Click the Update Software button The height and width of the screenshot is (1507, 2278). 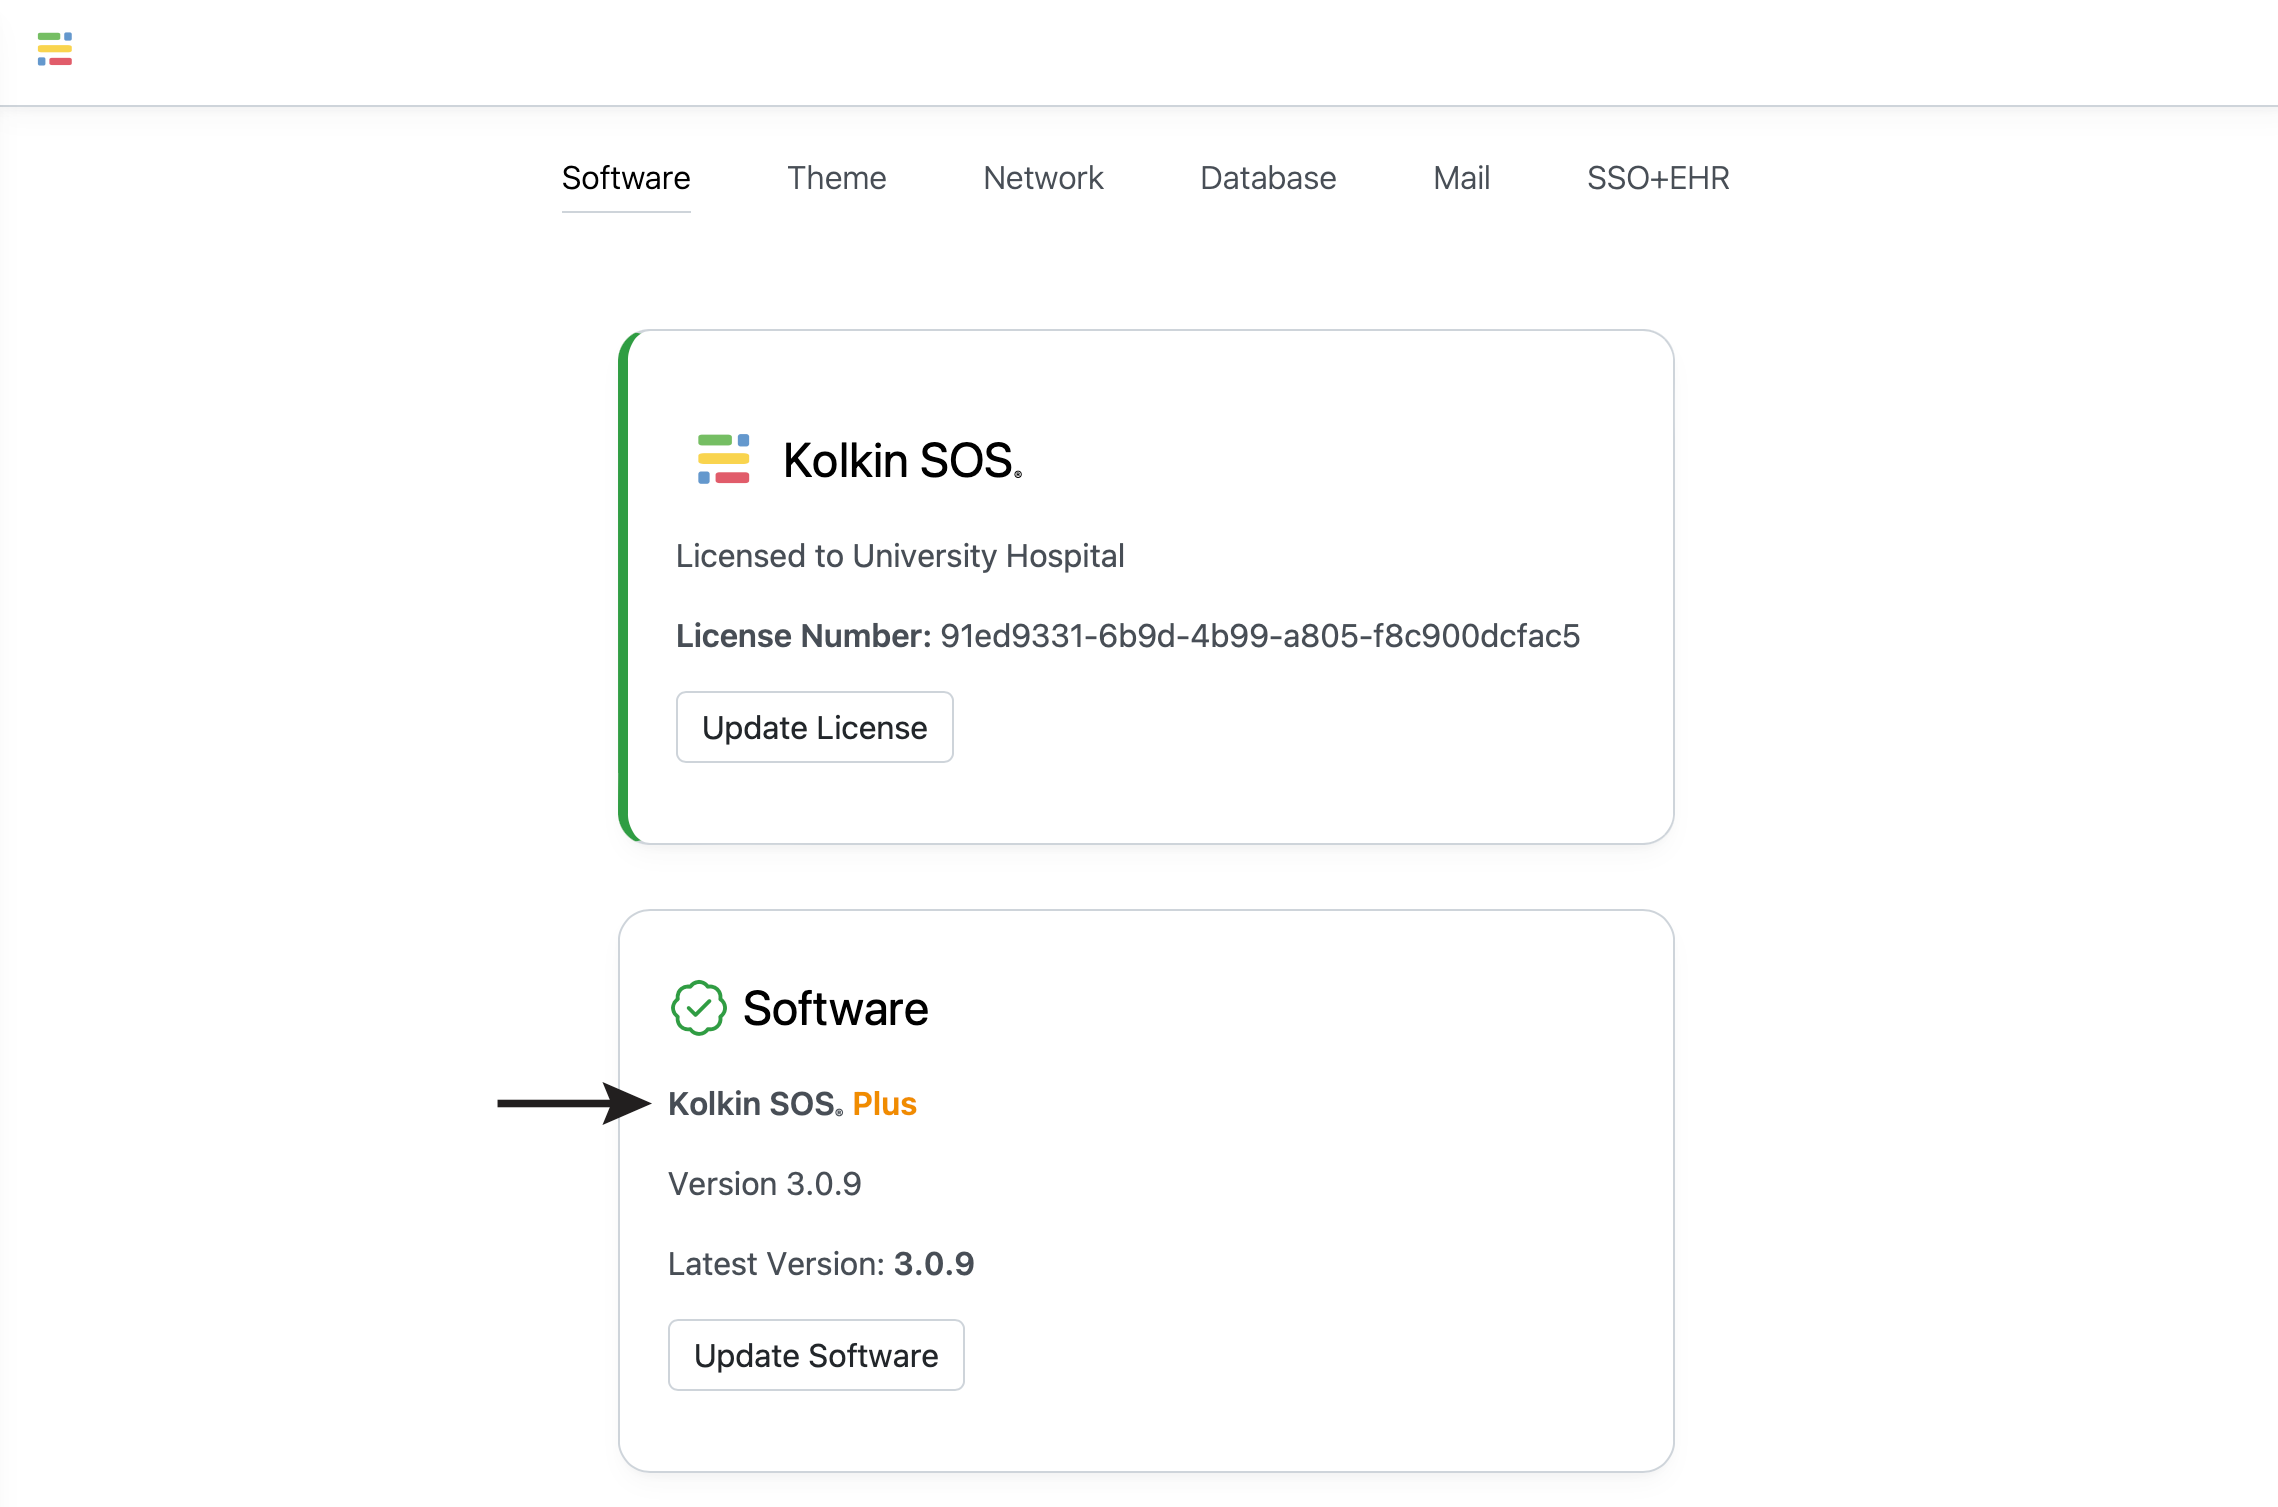pyautogui.click(x=816, y=1355)
